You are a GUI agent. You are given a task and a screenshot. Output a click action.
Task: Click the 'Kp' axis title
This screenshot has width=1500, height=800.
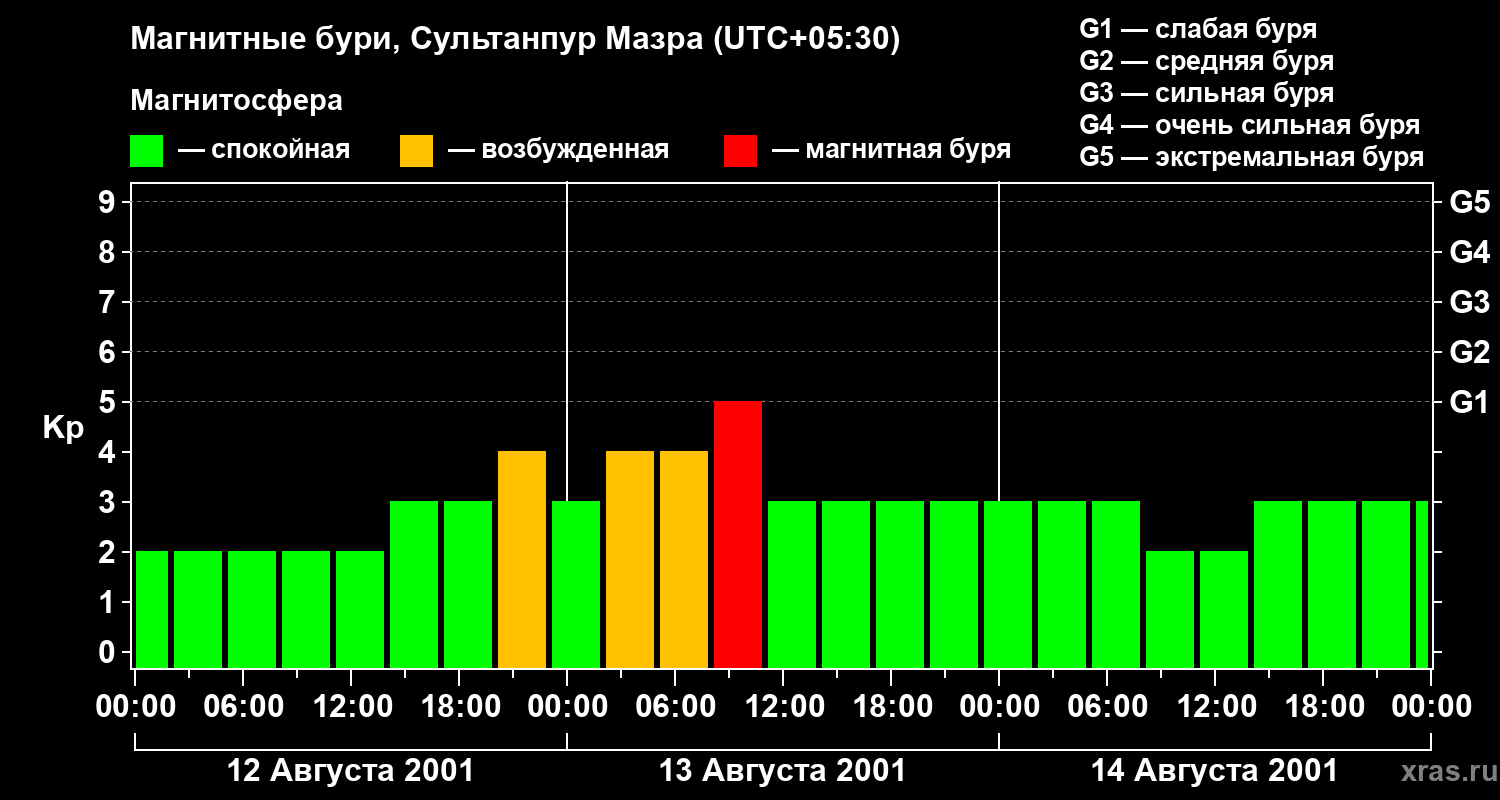[64, 428]
